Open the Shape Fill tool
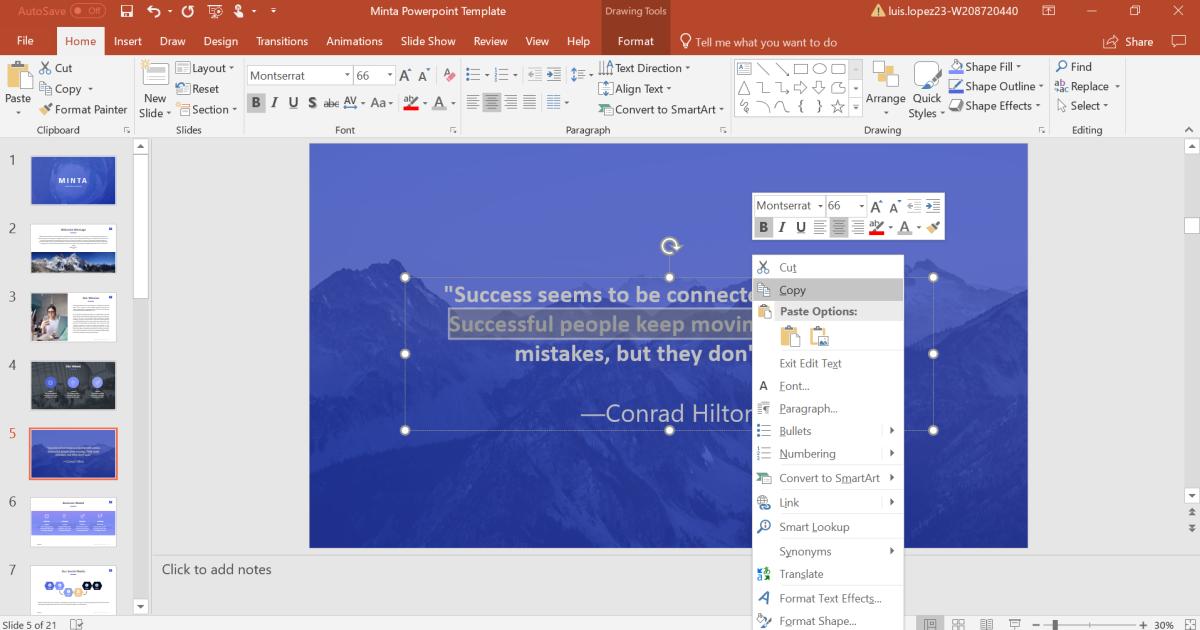 (986, 67)
